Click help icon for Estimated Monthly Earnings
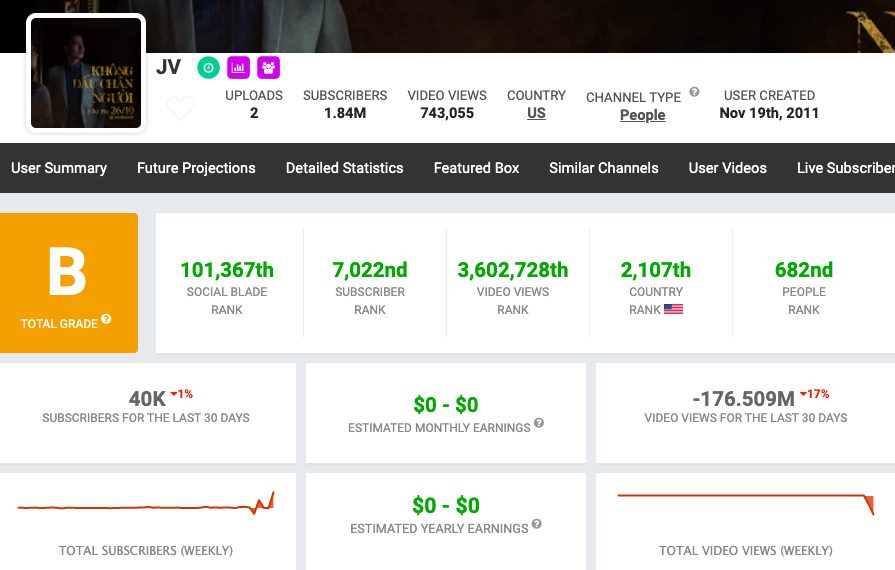 coord(539,424)
